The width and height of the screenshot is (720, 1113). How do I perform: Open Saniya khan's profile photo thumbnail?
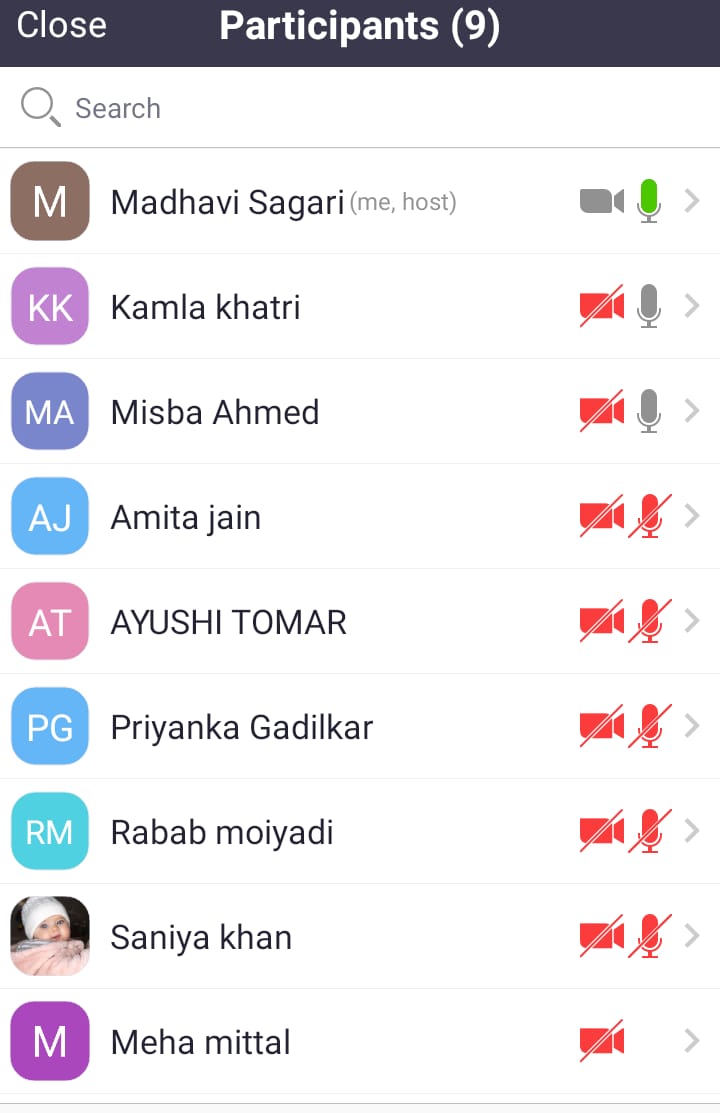click(x=50, y=936)
